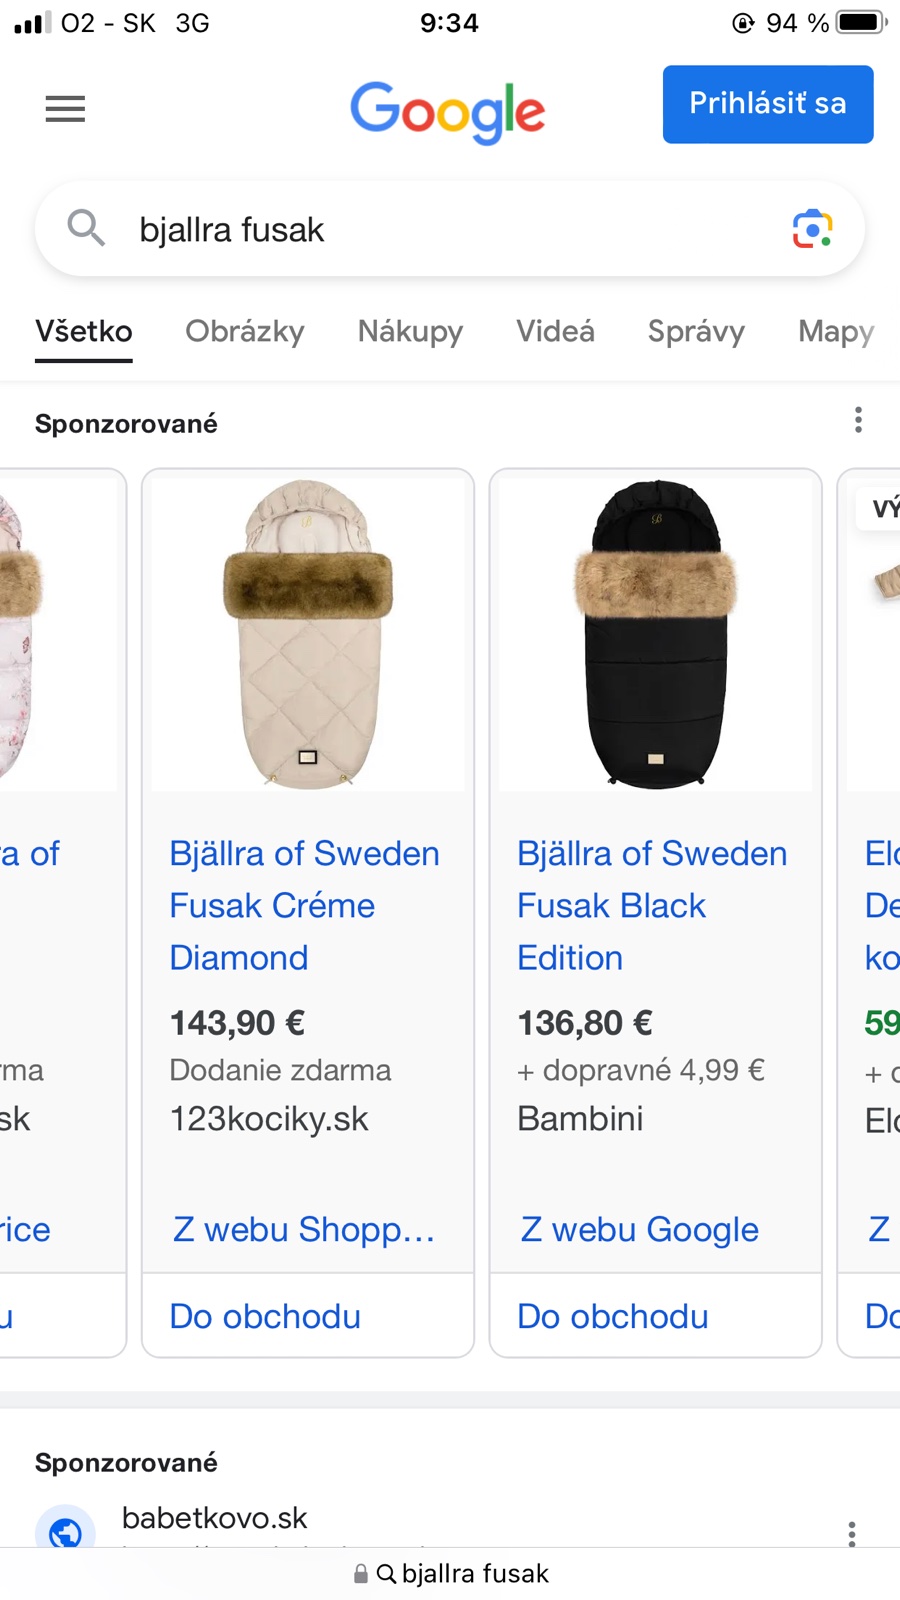Image resolution: width=900 pixels, height=1600 pixels.
Task: Switch to the Nákupy tab
Action: tap(410, 331)
